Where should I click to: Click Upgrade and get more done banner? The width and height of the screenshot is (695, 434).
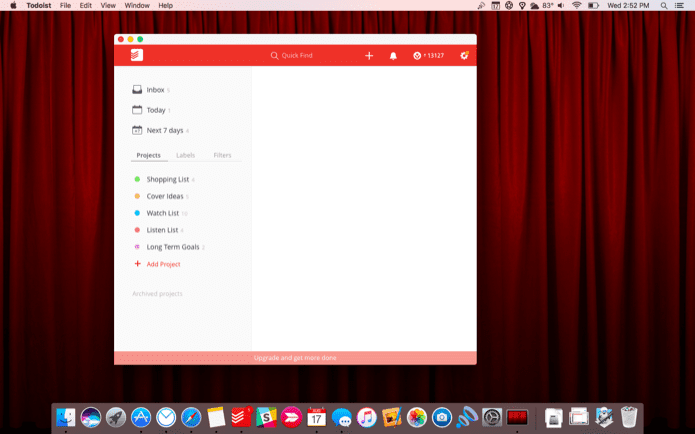pos(295,358)
